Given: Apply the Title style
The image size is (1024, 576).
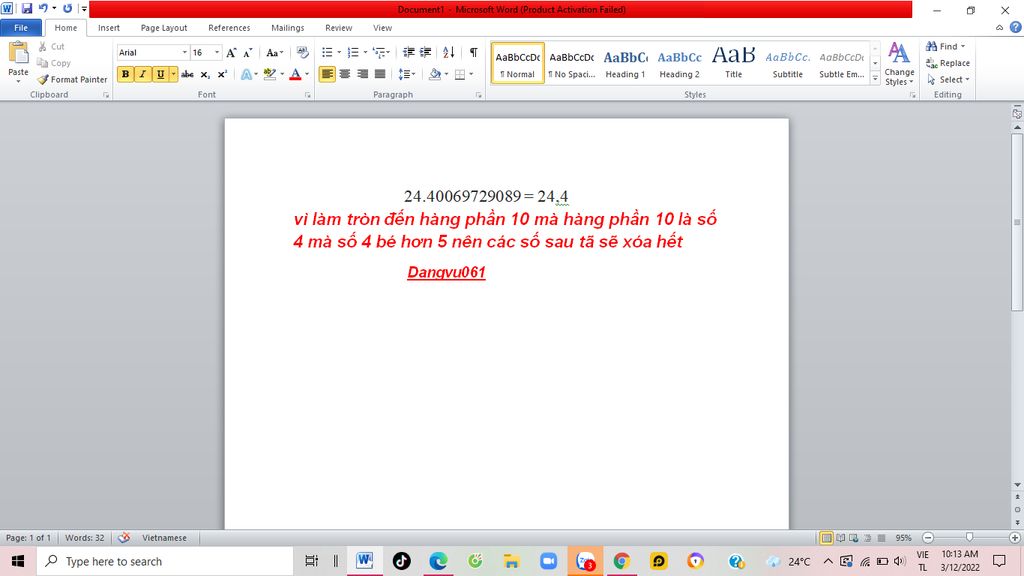Looking at the screenshot, I should tap(733, 63).
